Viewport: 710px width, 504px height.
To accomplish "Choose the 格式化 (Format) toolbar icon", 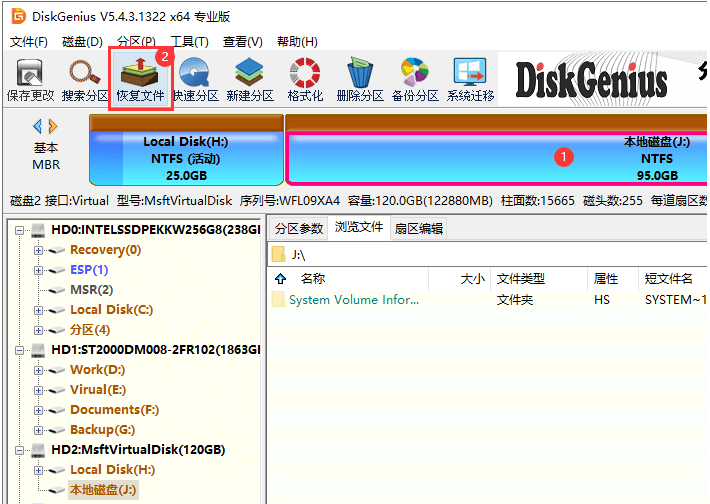I will (305, 80).
